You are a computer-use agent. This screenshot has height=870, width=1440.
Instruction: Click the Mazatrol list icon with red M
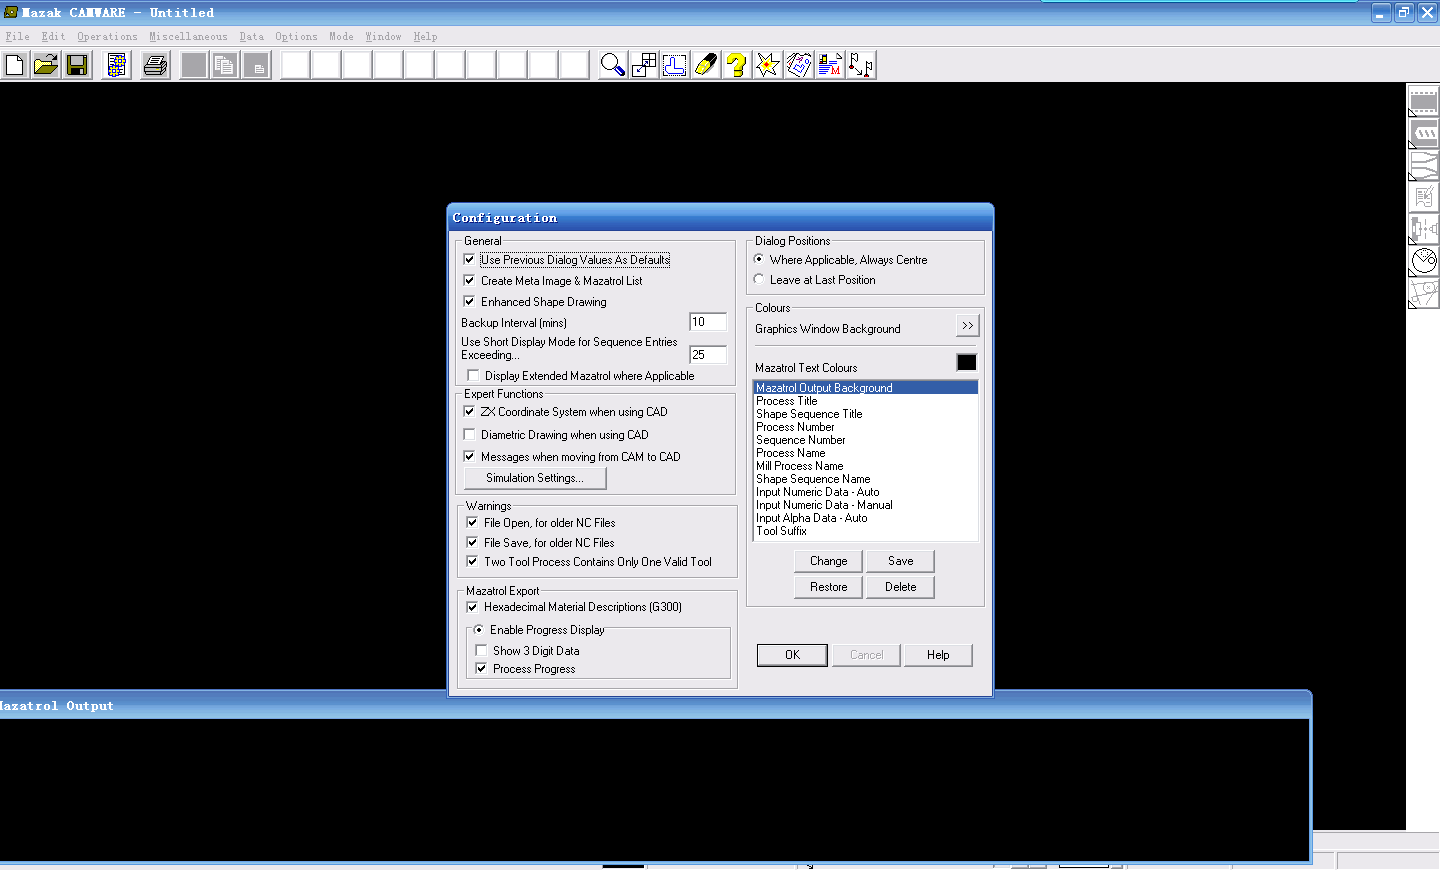pyautogui.click(x=829, y=66)
